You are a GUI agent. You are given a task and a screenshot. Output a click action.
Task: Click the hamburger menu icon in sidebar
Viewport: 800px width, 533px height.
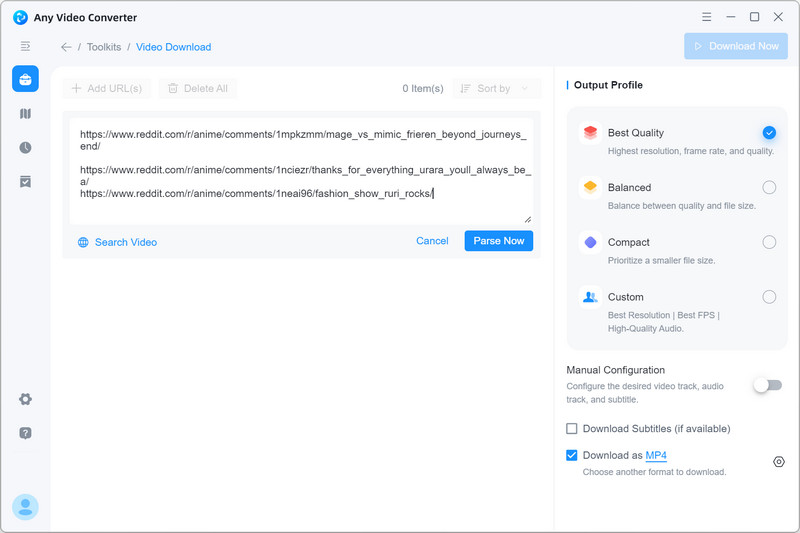(x=25, y=46)
